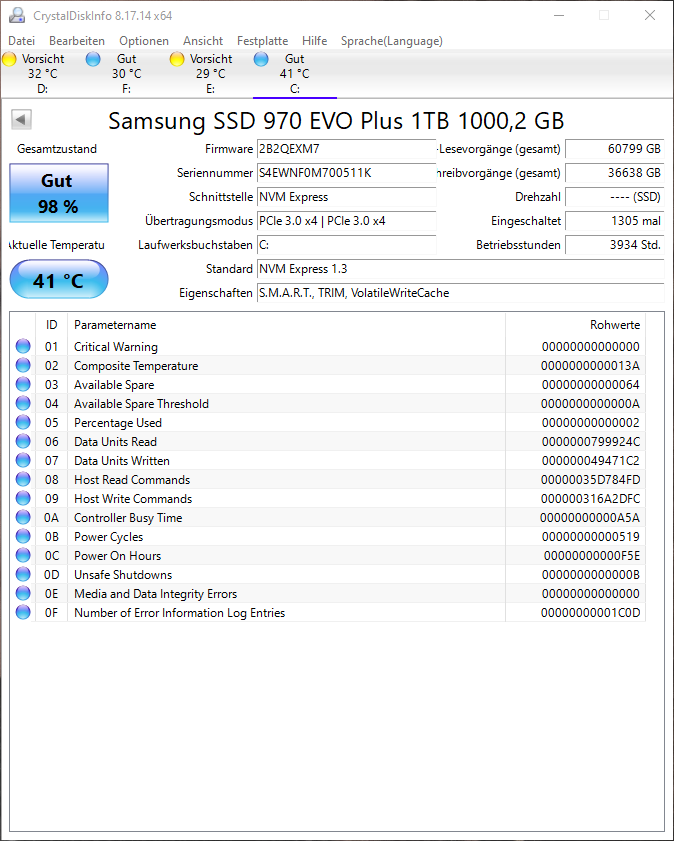The height and width of the screenshot is (841, 674).
Task: Click the total reads value 60799 GB
Action: (614, 149)
